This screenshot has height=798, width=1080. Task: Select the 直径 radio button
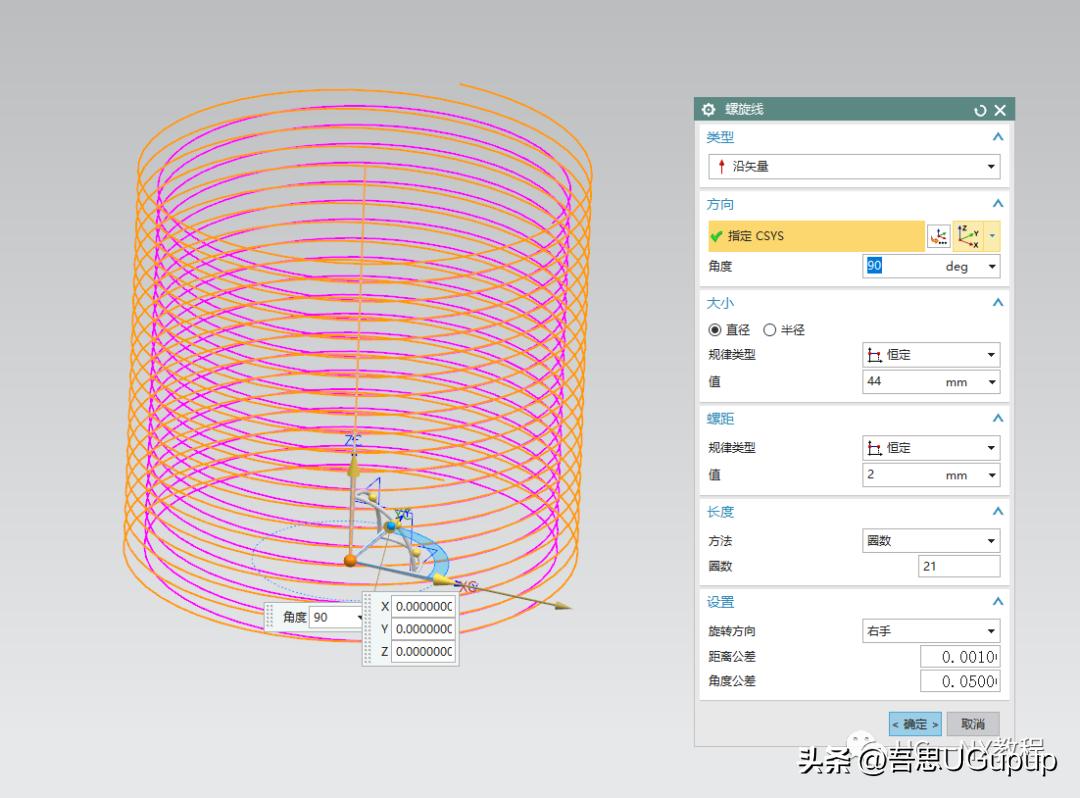pyautogui.click(x=714, y=329)
